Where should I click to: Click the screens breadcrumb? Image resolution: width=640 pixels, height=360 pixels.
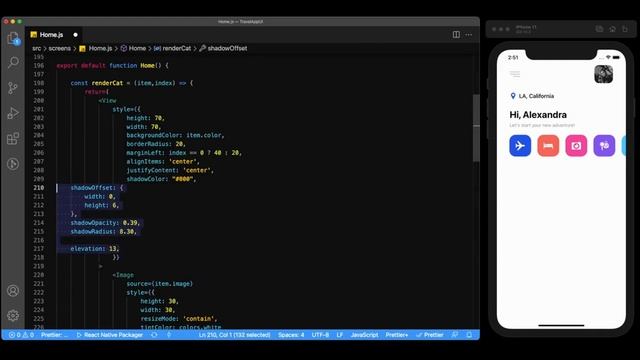(60, 48)
